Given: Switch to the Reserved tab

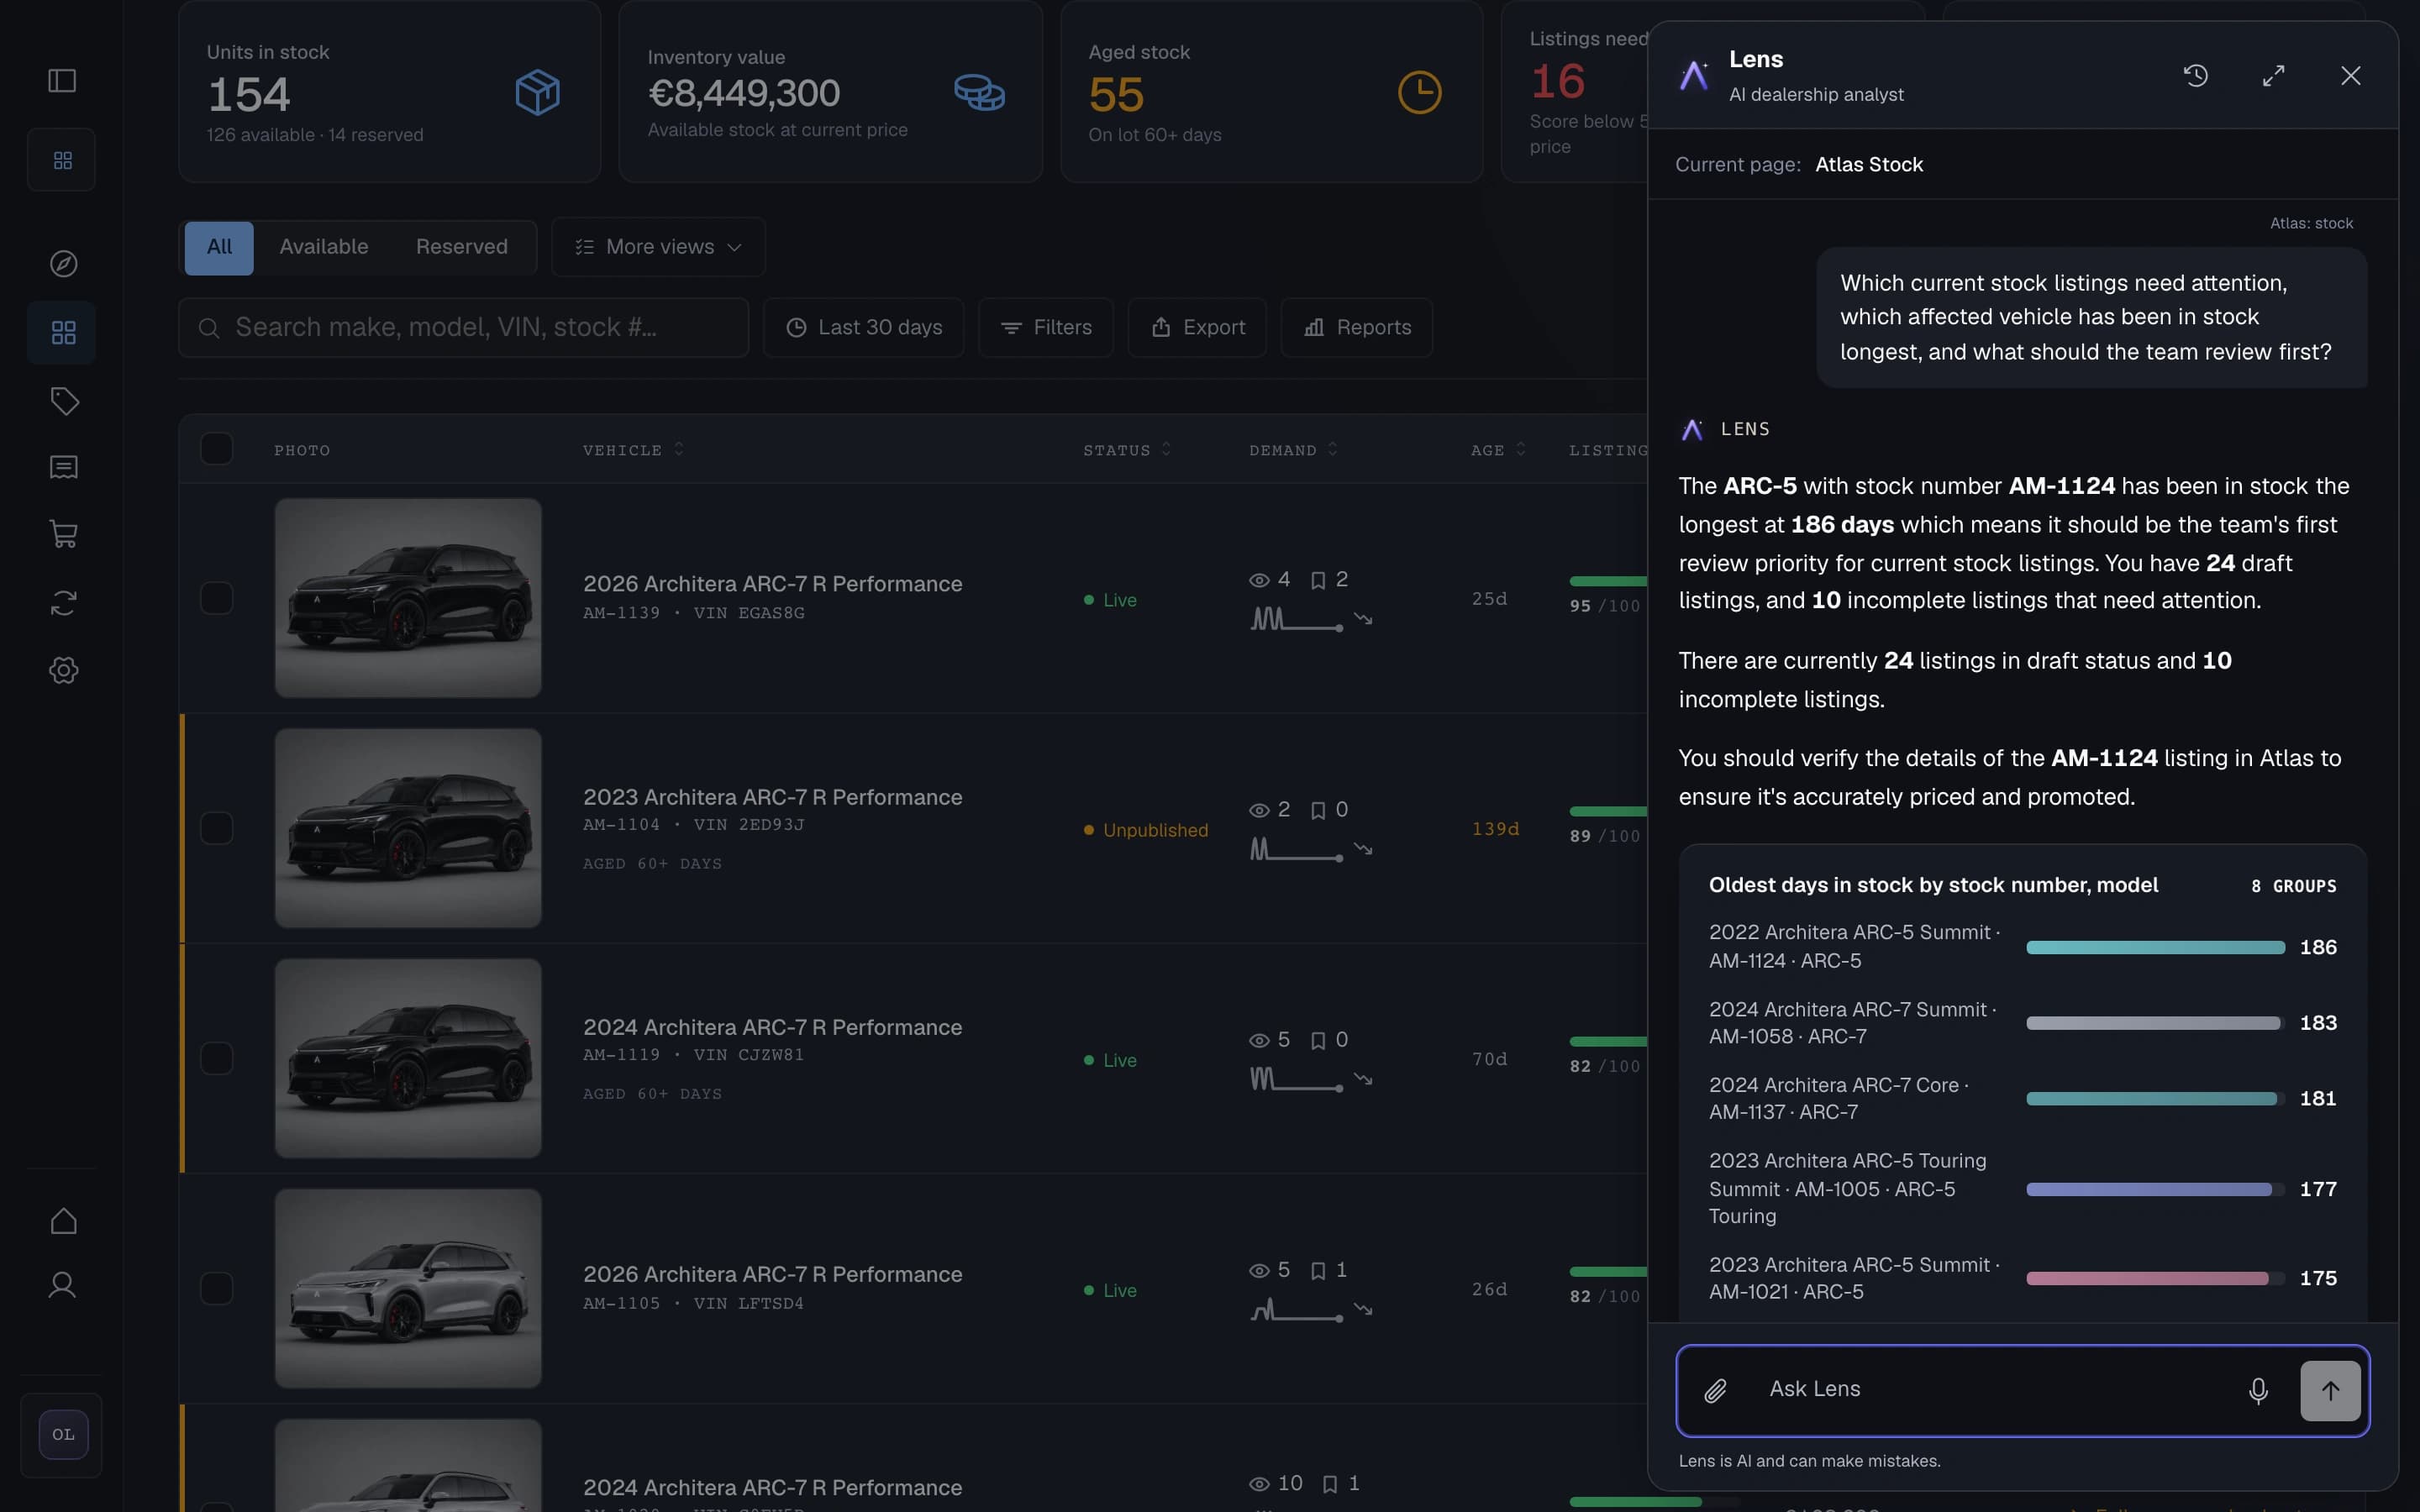Looking at the screenshot, I should click(x=462, y=247).
